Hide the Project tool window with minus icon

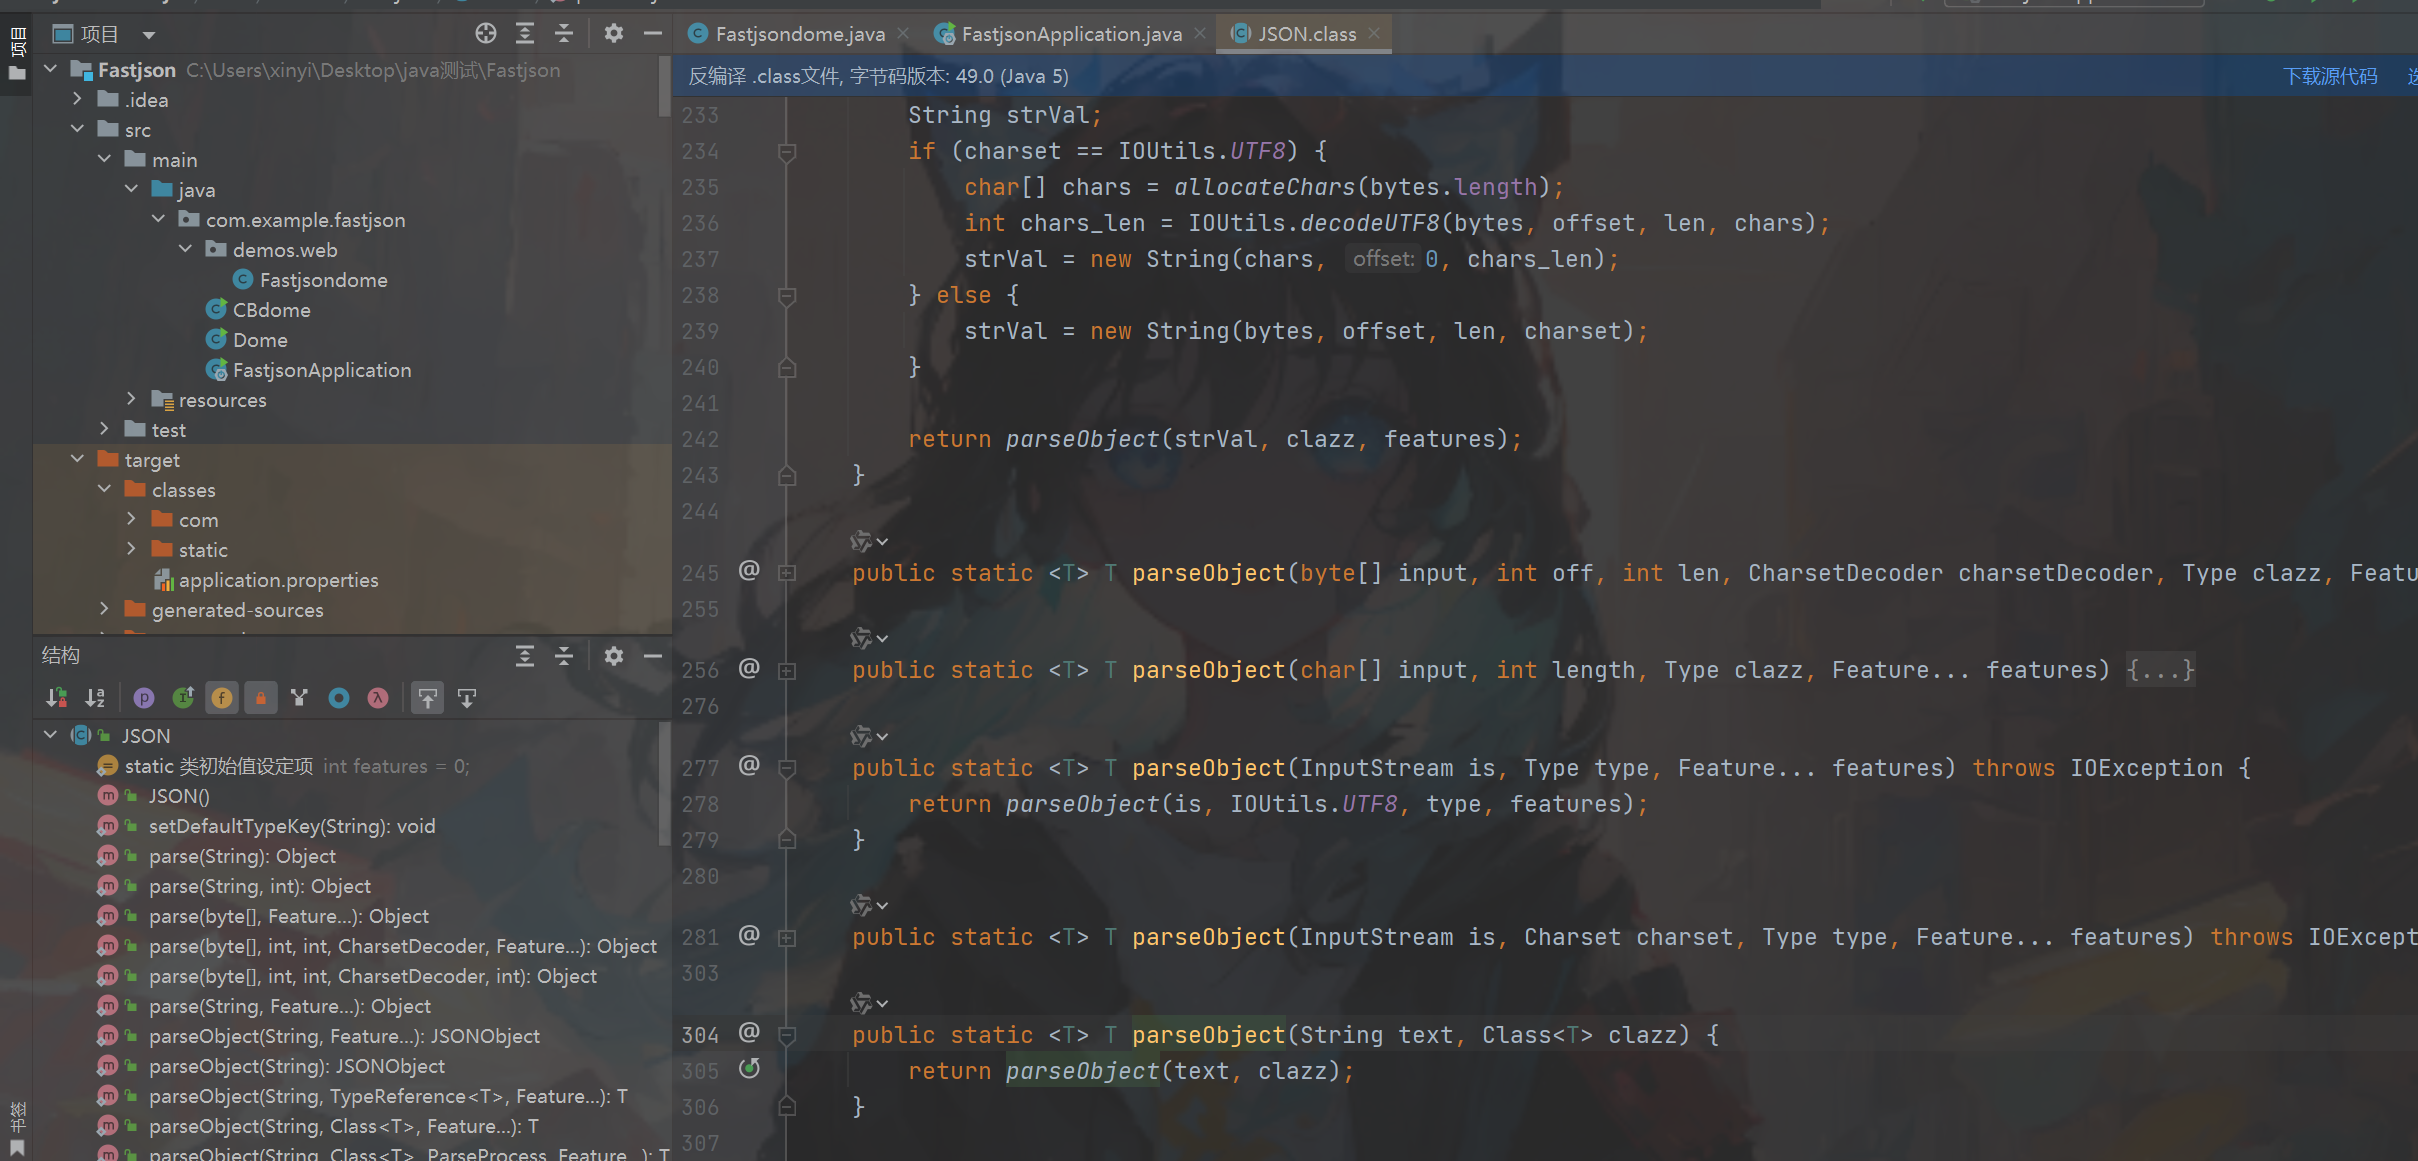653,34
